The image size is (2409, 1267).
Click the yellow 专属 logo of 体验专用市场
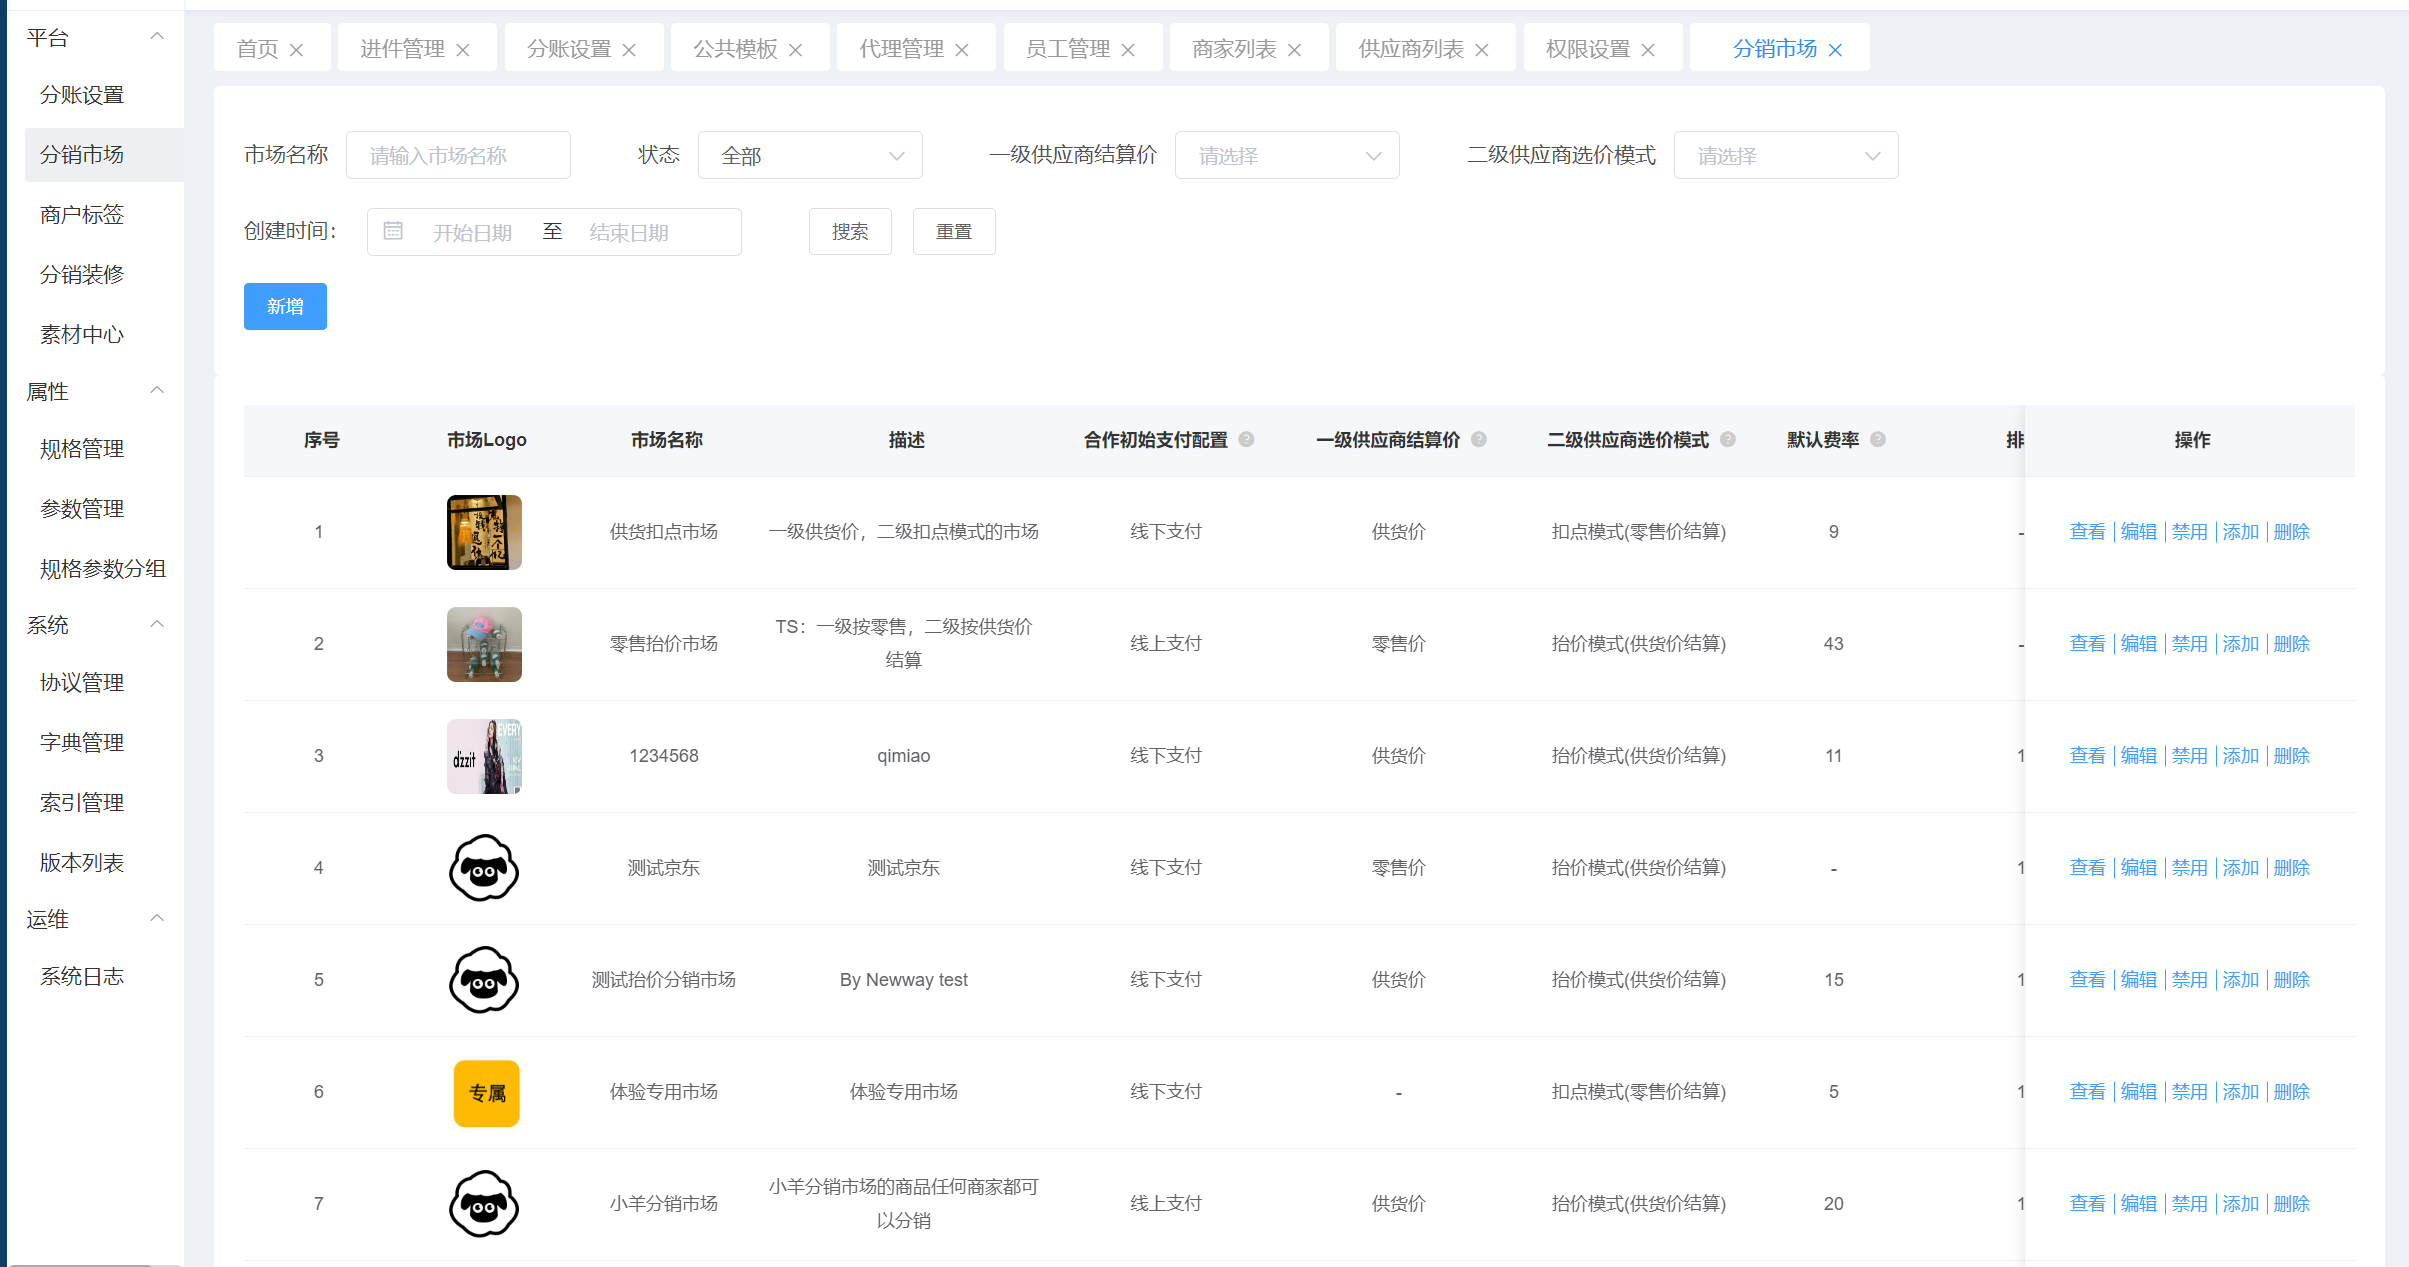[x=486, y=1093]
